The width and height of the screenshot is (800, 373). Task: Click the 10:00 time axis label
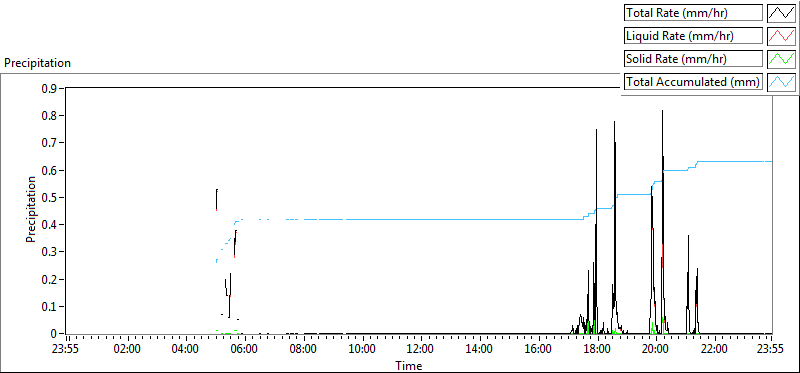coord(362,350)
